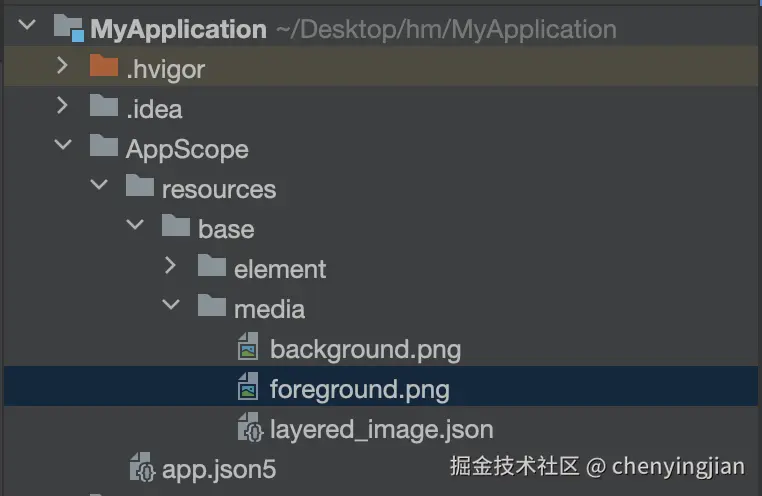762x496 pixels.
Task: Expand the element folder
Action: [x=171, y=268]
